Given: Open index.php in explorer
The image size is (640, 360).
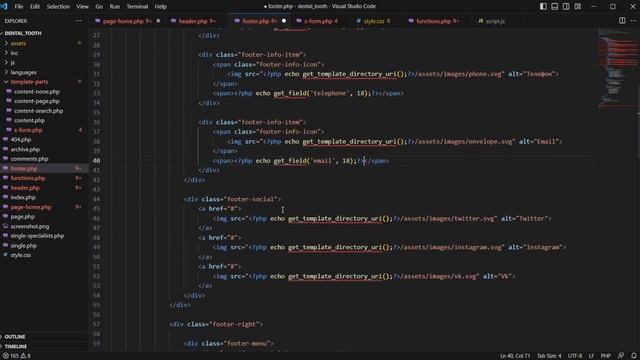Looking at the screenshot, I should click(x=44, y=198).
